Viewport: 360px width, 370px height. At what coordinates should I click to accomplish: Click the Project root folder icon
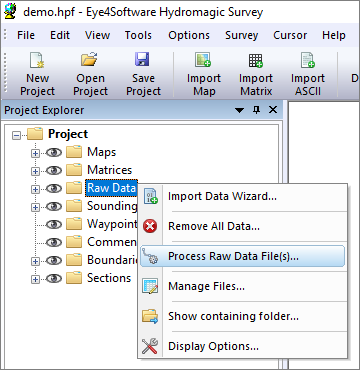click(35, 134)
